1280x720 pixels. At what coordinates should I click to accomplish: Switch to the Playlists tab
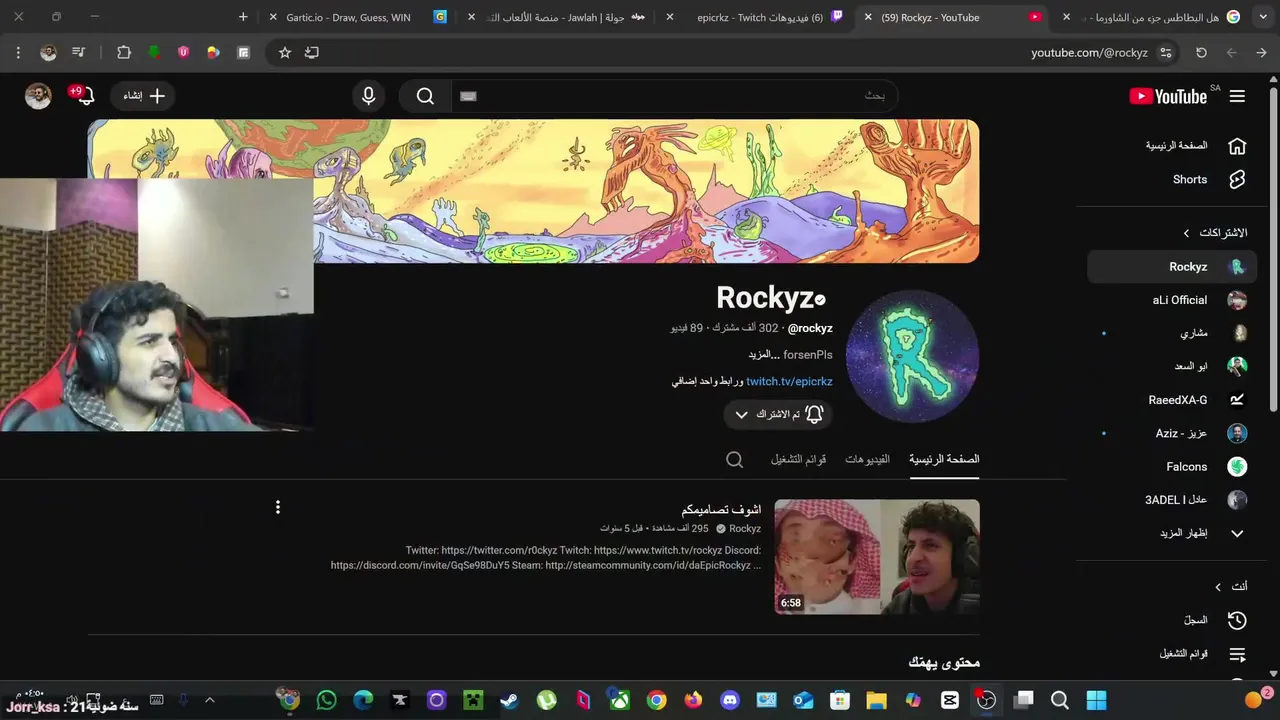point(798,460)
